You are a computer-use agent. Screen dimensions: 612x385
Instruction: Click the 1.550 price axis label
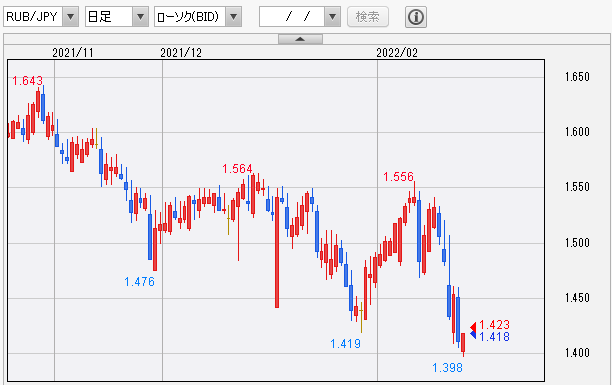tap(577, 187)
